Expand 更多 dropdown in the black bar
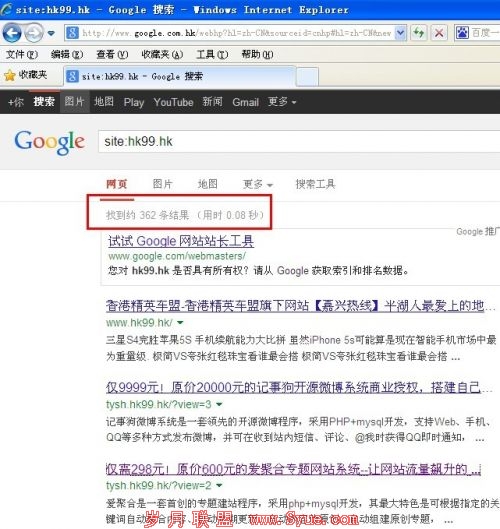Viewport: 500px width, 529px height. pos(282,102)
